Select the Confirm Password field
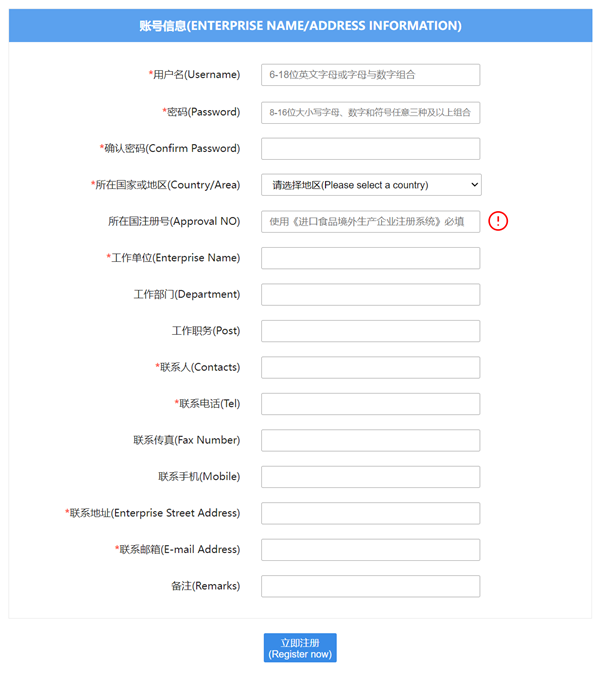Image resolution: width=600 pixels, height=684 pixels. tap(370, 149)
